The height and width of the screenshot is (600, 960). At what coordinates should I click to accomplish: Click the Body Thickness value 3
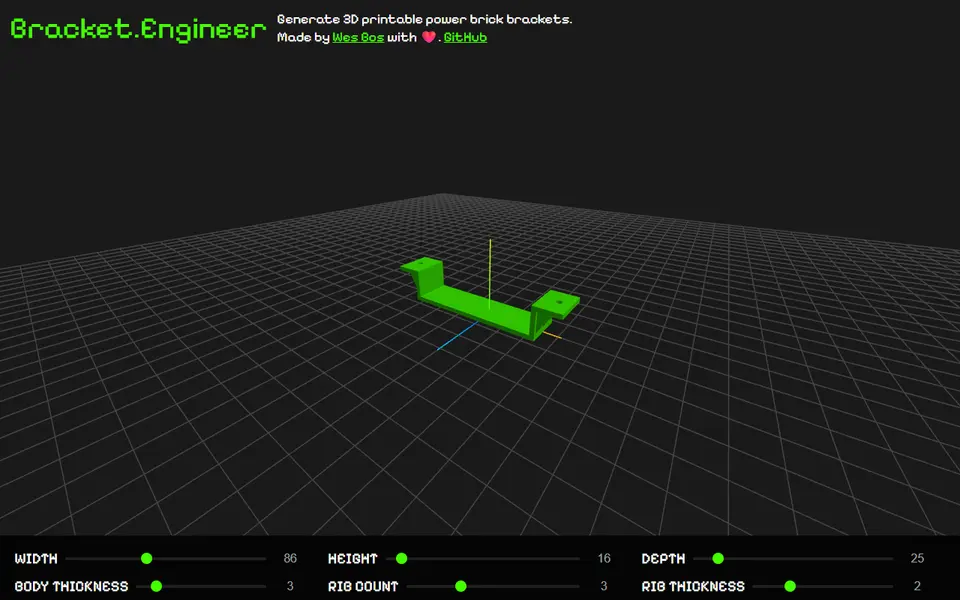pyautogui.click(x=290, y=587)
